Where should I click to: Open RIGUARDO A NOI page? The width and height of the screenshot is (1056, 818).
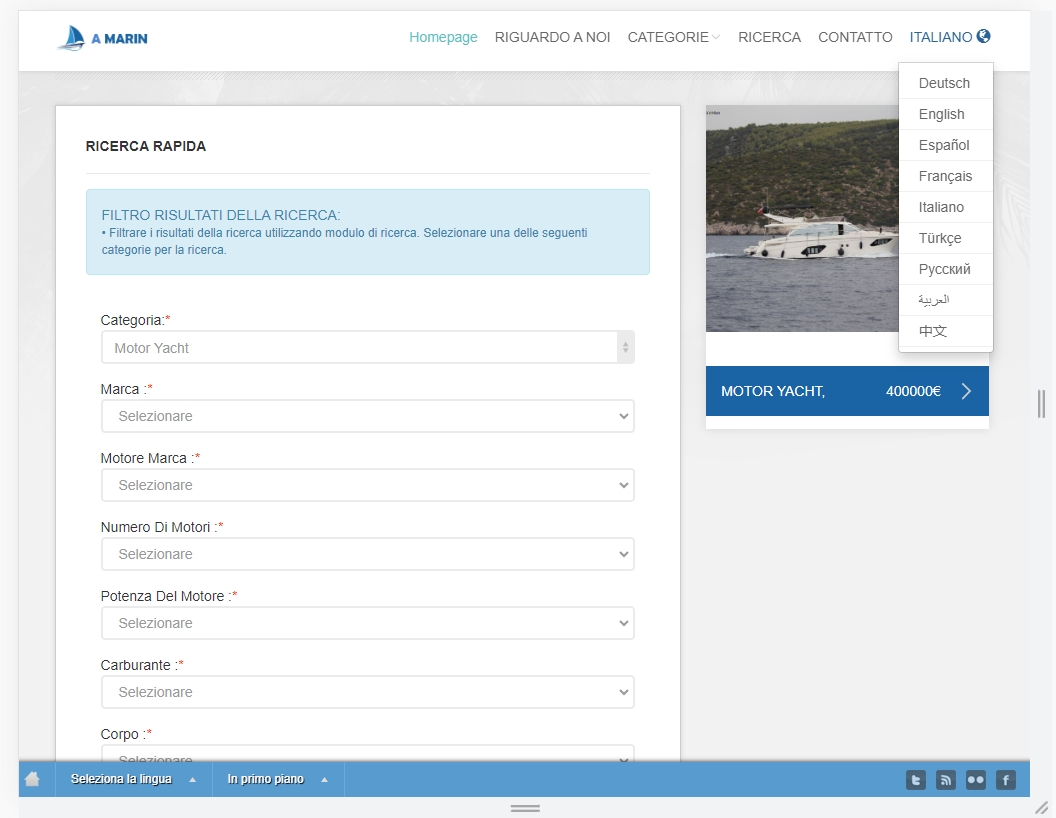(552, 37)
